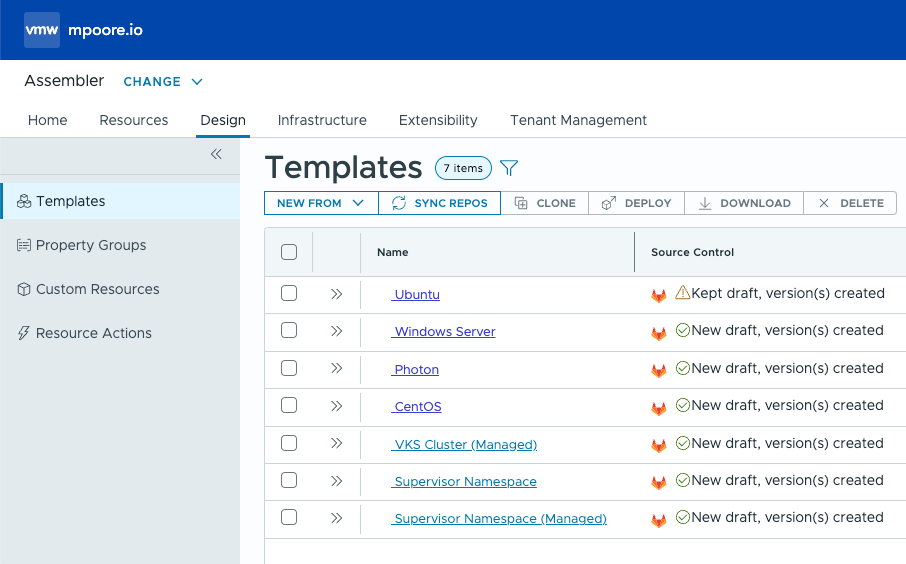The height and width of the screenshot is (564, 906).
Task: Collapse the sidebar with double-chevron icon
Action: 216,154
